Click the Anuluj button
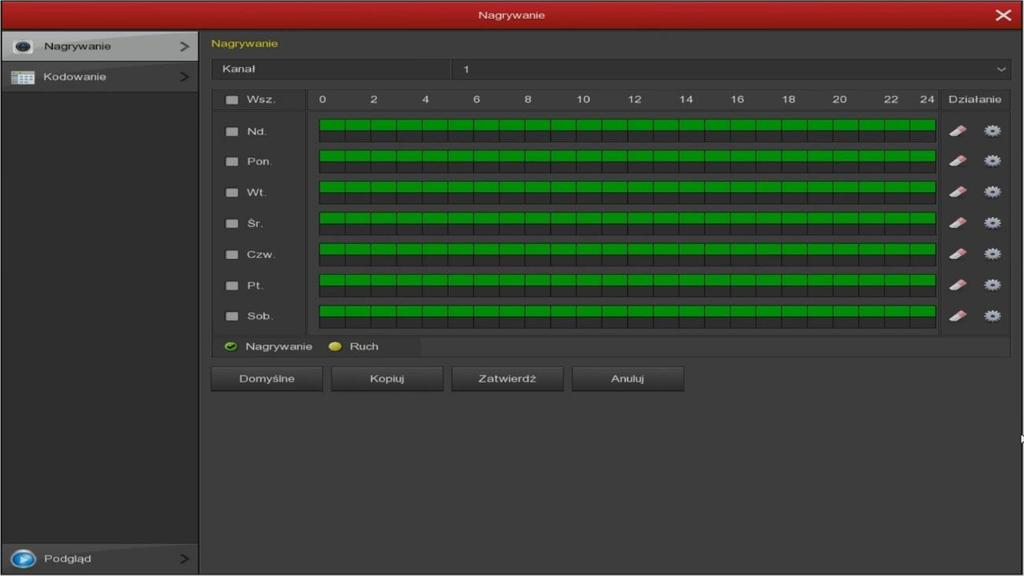Screen dimensions: 1024x576 coord(628,379)
